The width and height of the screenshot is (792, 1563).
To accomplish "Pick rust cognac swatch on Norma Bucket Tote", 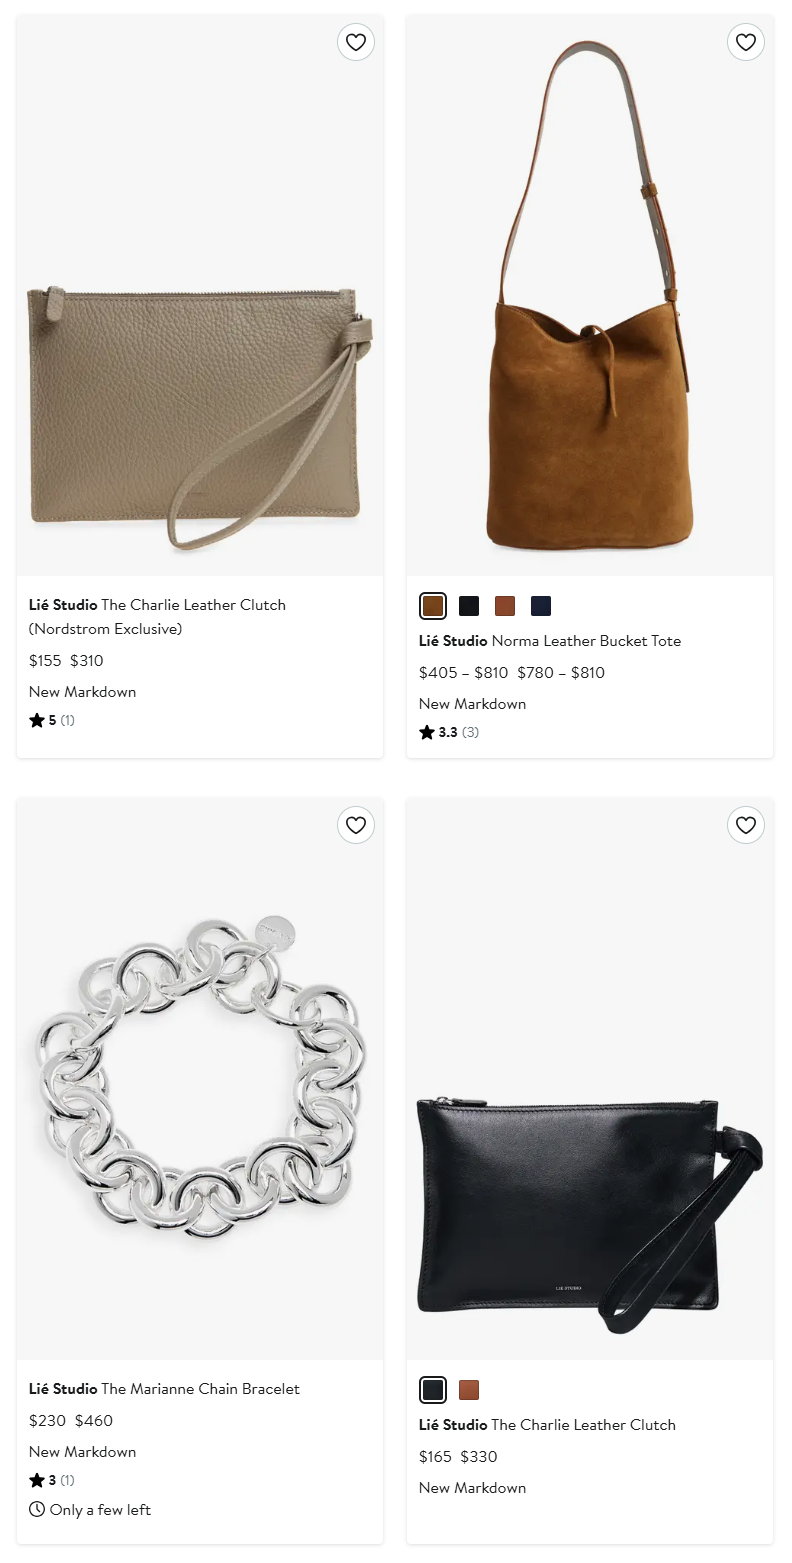I will [x=505, y=606].
